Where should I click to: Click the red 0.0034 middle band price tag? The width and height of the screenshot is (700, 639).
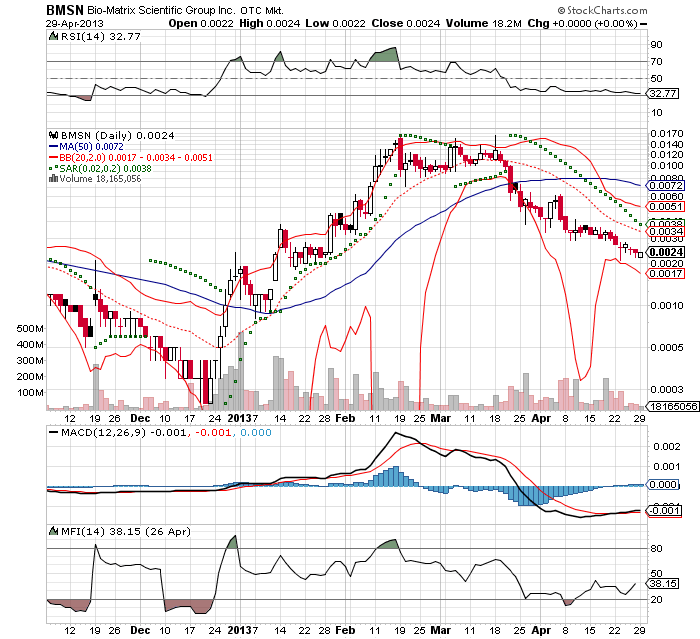tap(665, 232)
